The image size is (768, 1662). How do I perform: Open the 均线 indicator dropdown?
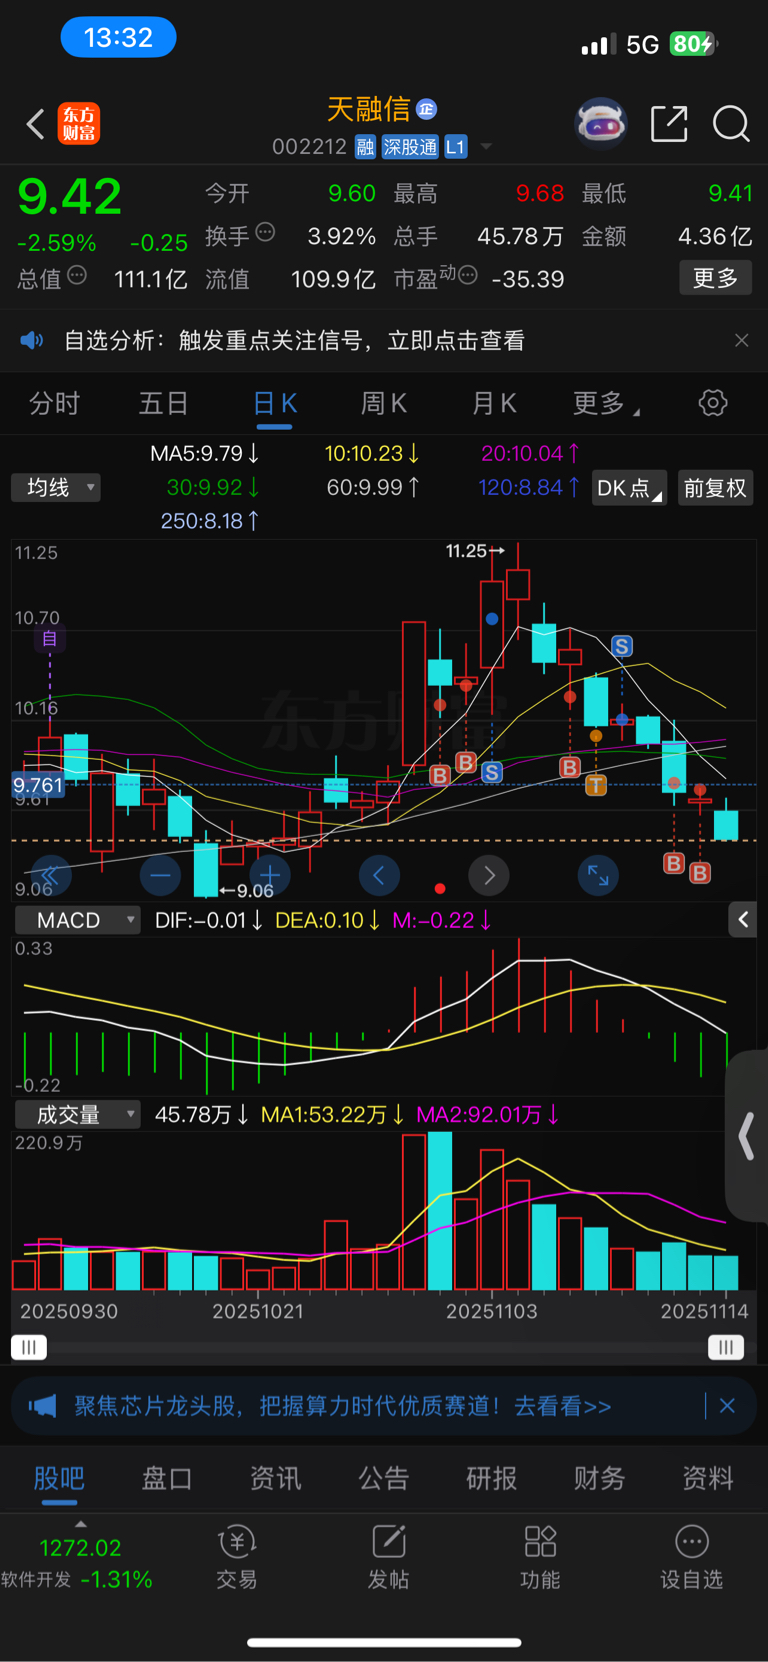pos(56,488)
